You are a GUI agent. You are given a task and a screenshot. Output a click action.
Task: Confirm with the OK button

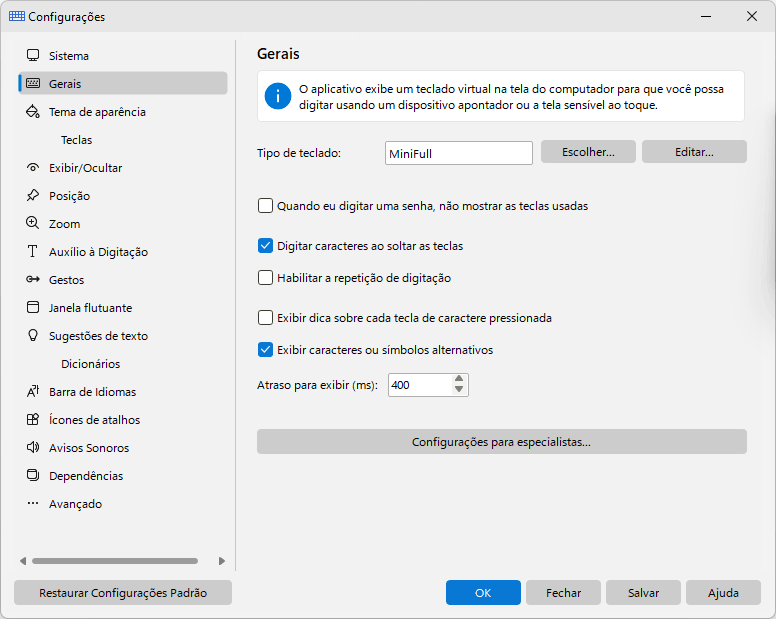coord(483,593)
